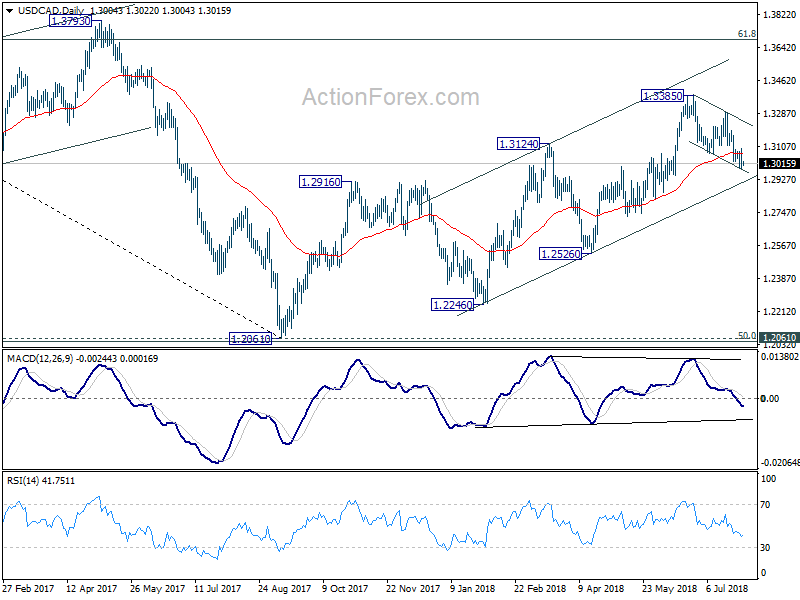Image resolution: width=800 pixels, height=600 pixels.
Task: Click the 1.29160 price label
Action: 320,182
